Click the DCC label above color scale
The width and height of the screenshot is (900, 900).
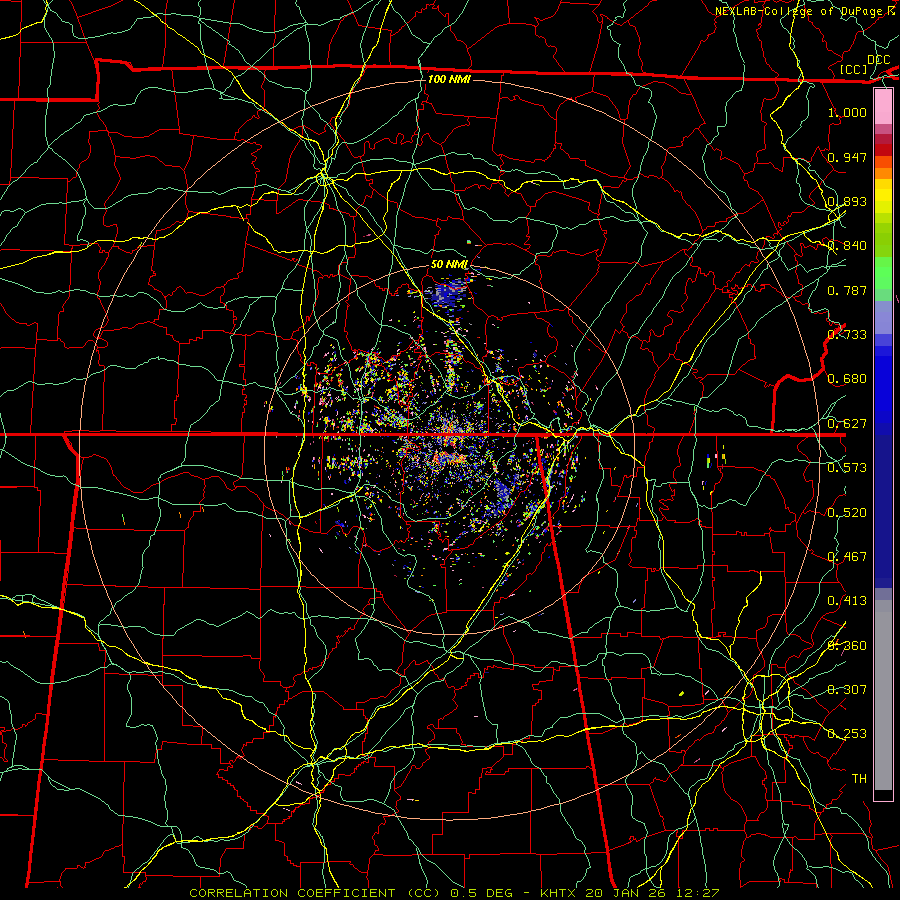878,60
